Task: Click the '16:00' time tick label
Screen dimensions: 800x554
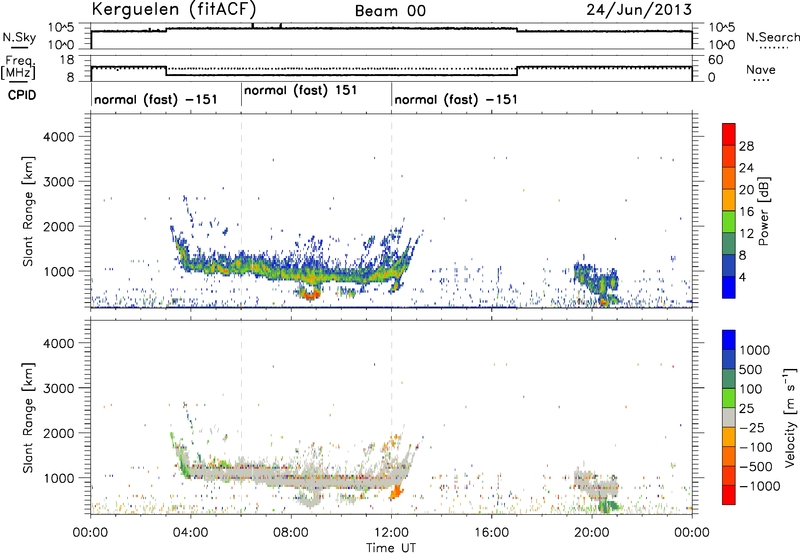Action: click(x=491, y=533)
